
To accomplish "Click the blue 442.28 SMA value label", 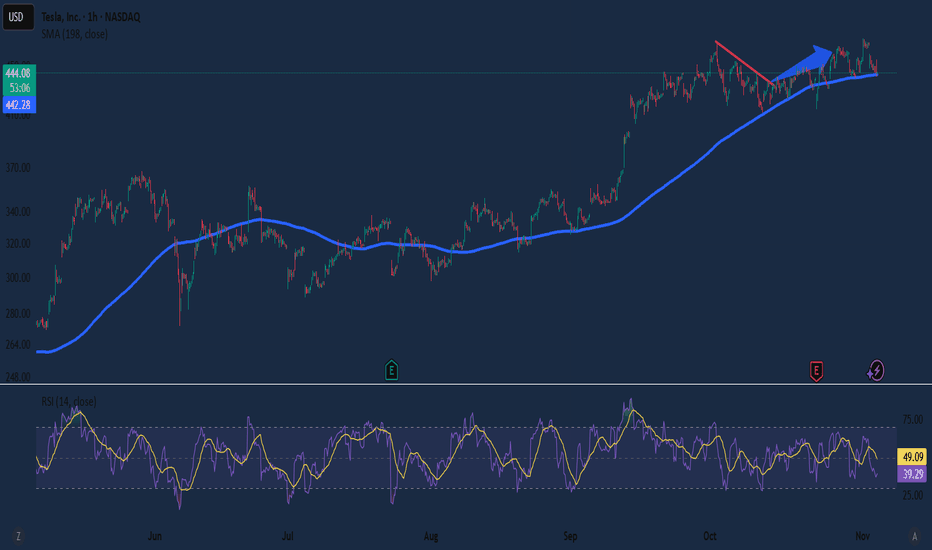I will (x=19, y=105).
